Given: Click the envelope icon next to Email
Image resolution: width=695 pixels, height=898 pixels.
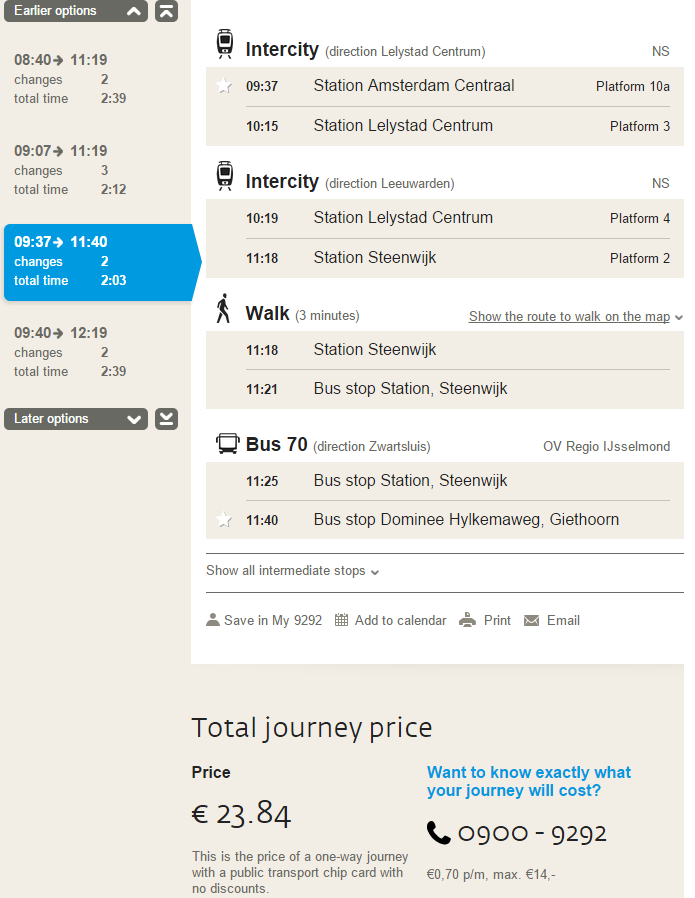Looking at the screenshot, I should [x=531, y=620].
